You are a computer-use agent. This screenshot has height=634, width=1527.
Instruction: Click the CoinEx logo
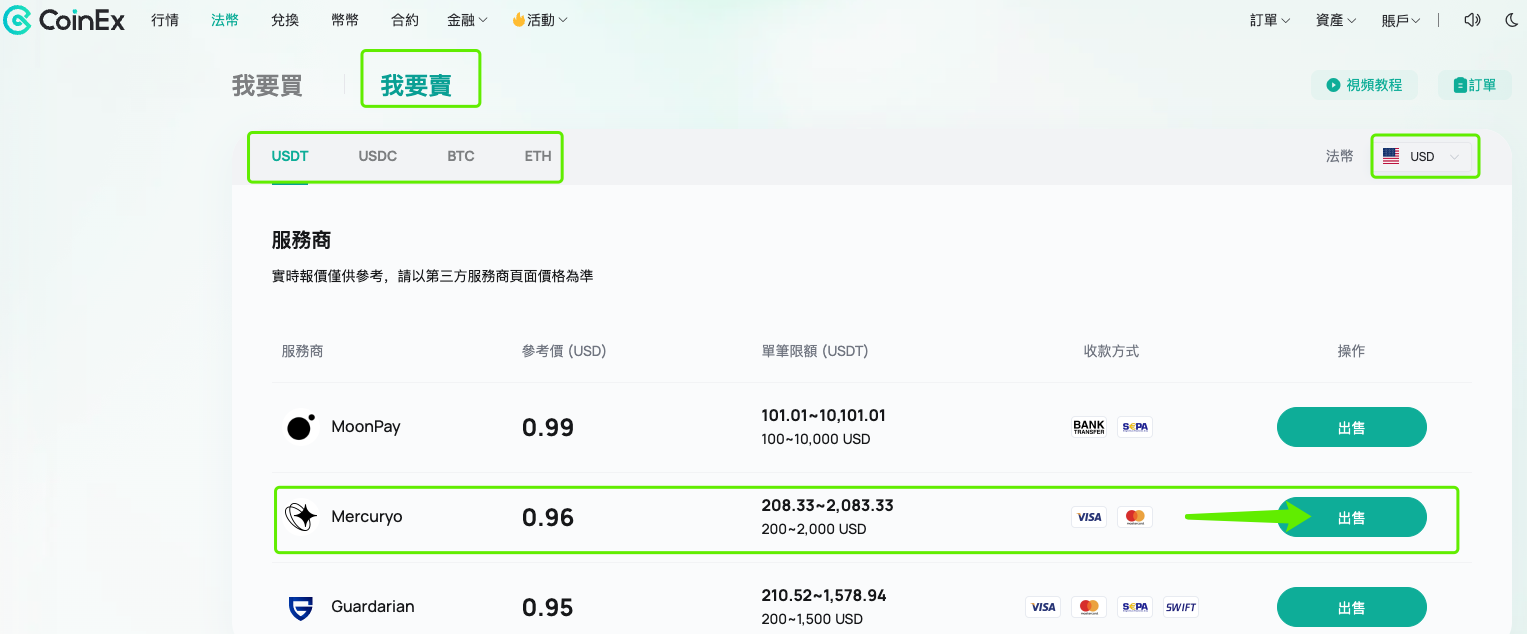point(64,20)
